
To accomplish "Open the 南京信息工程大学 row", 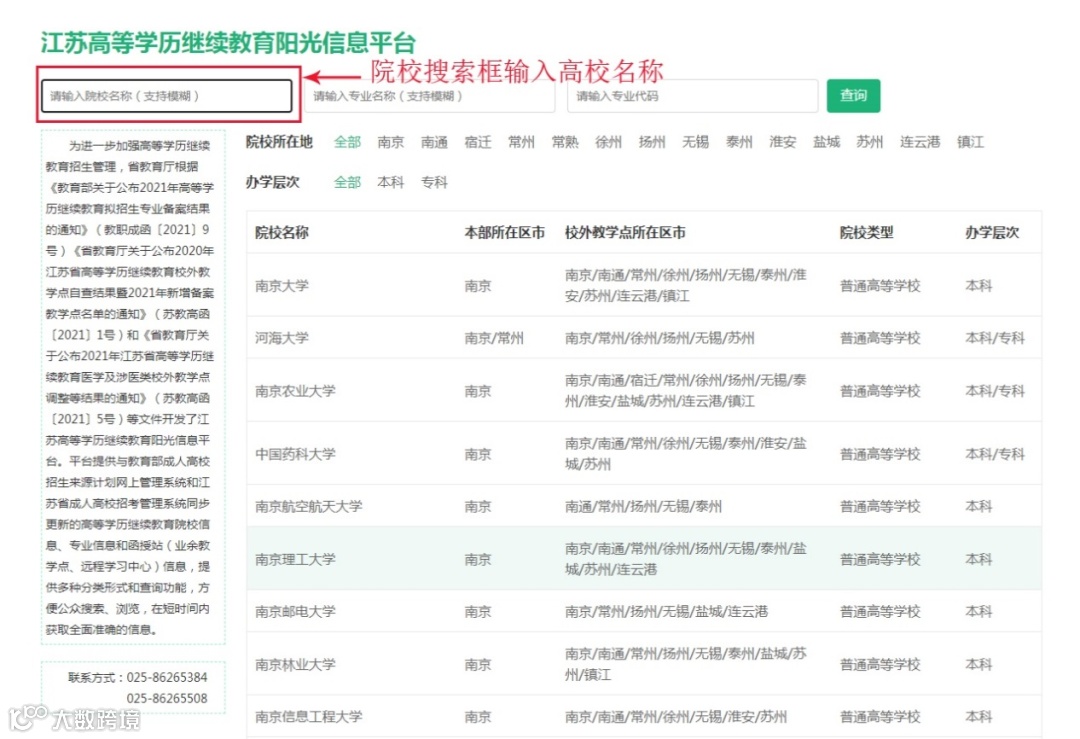I will (644, 716).
